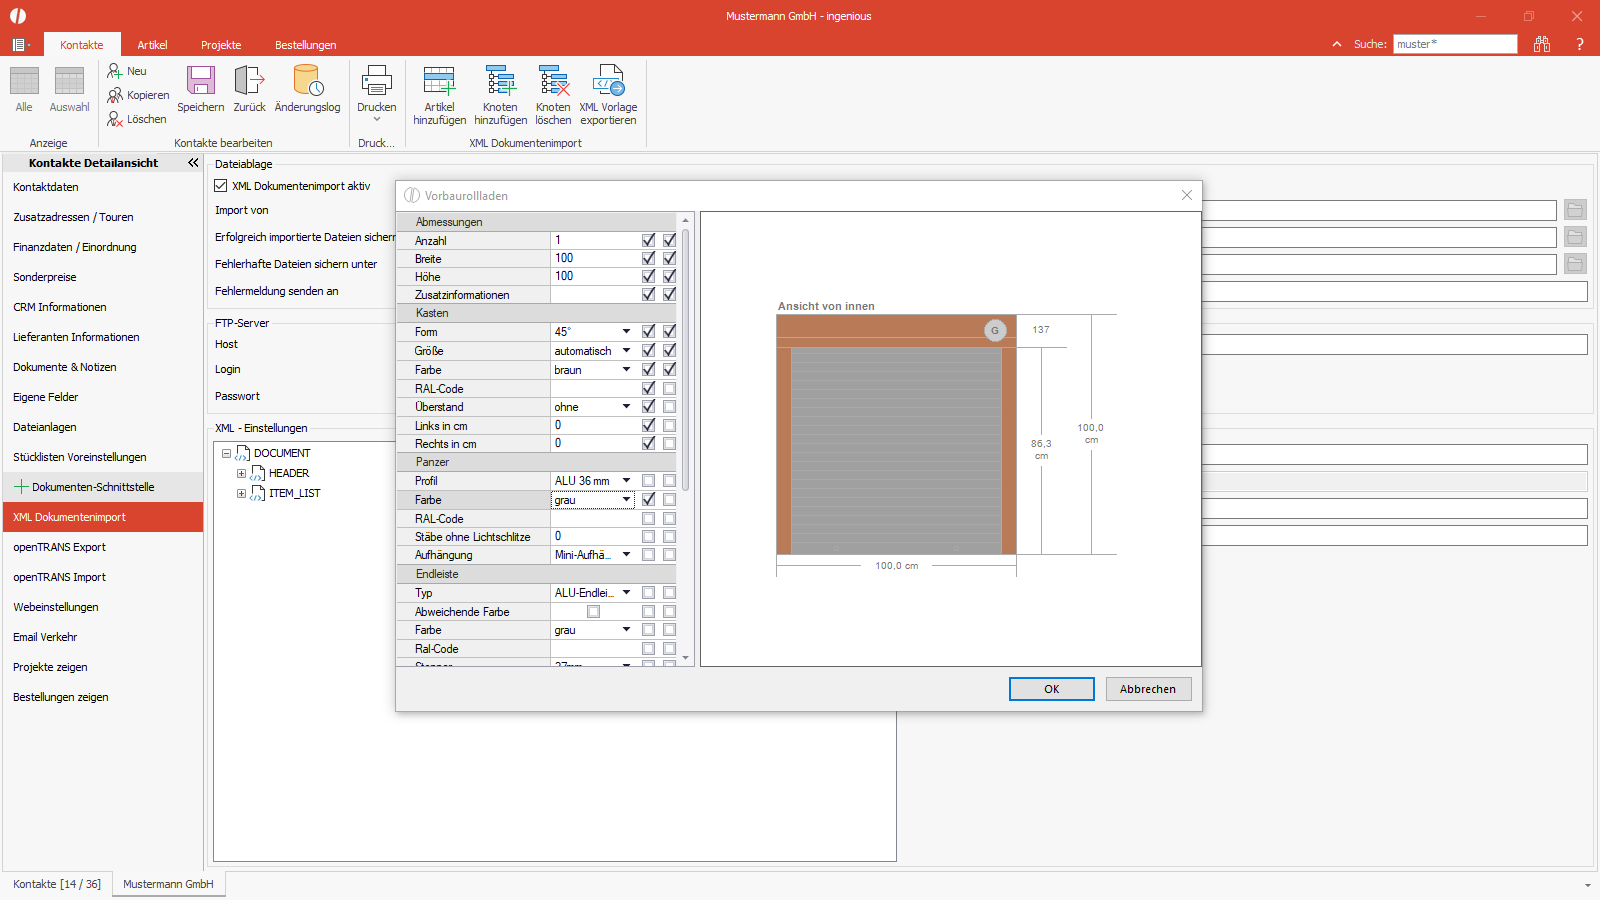The height and width of the screenshot is (900, 1600).
Task: Select the Kontakte ribbon tab
Action: pyautogui.click(x=82, y=45)
